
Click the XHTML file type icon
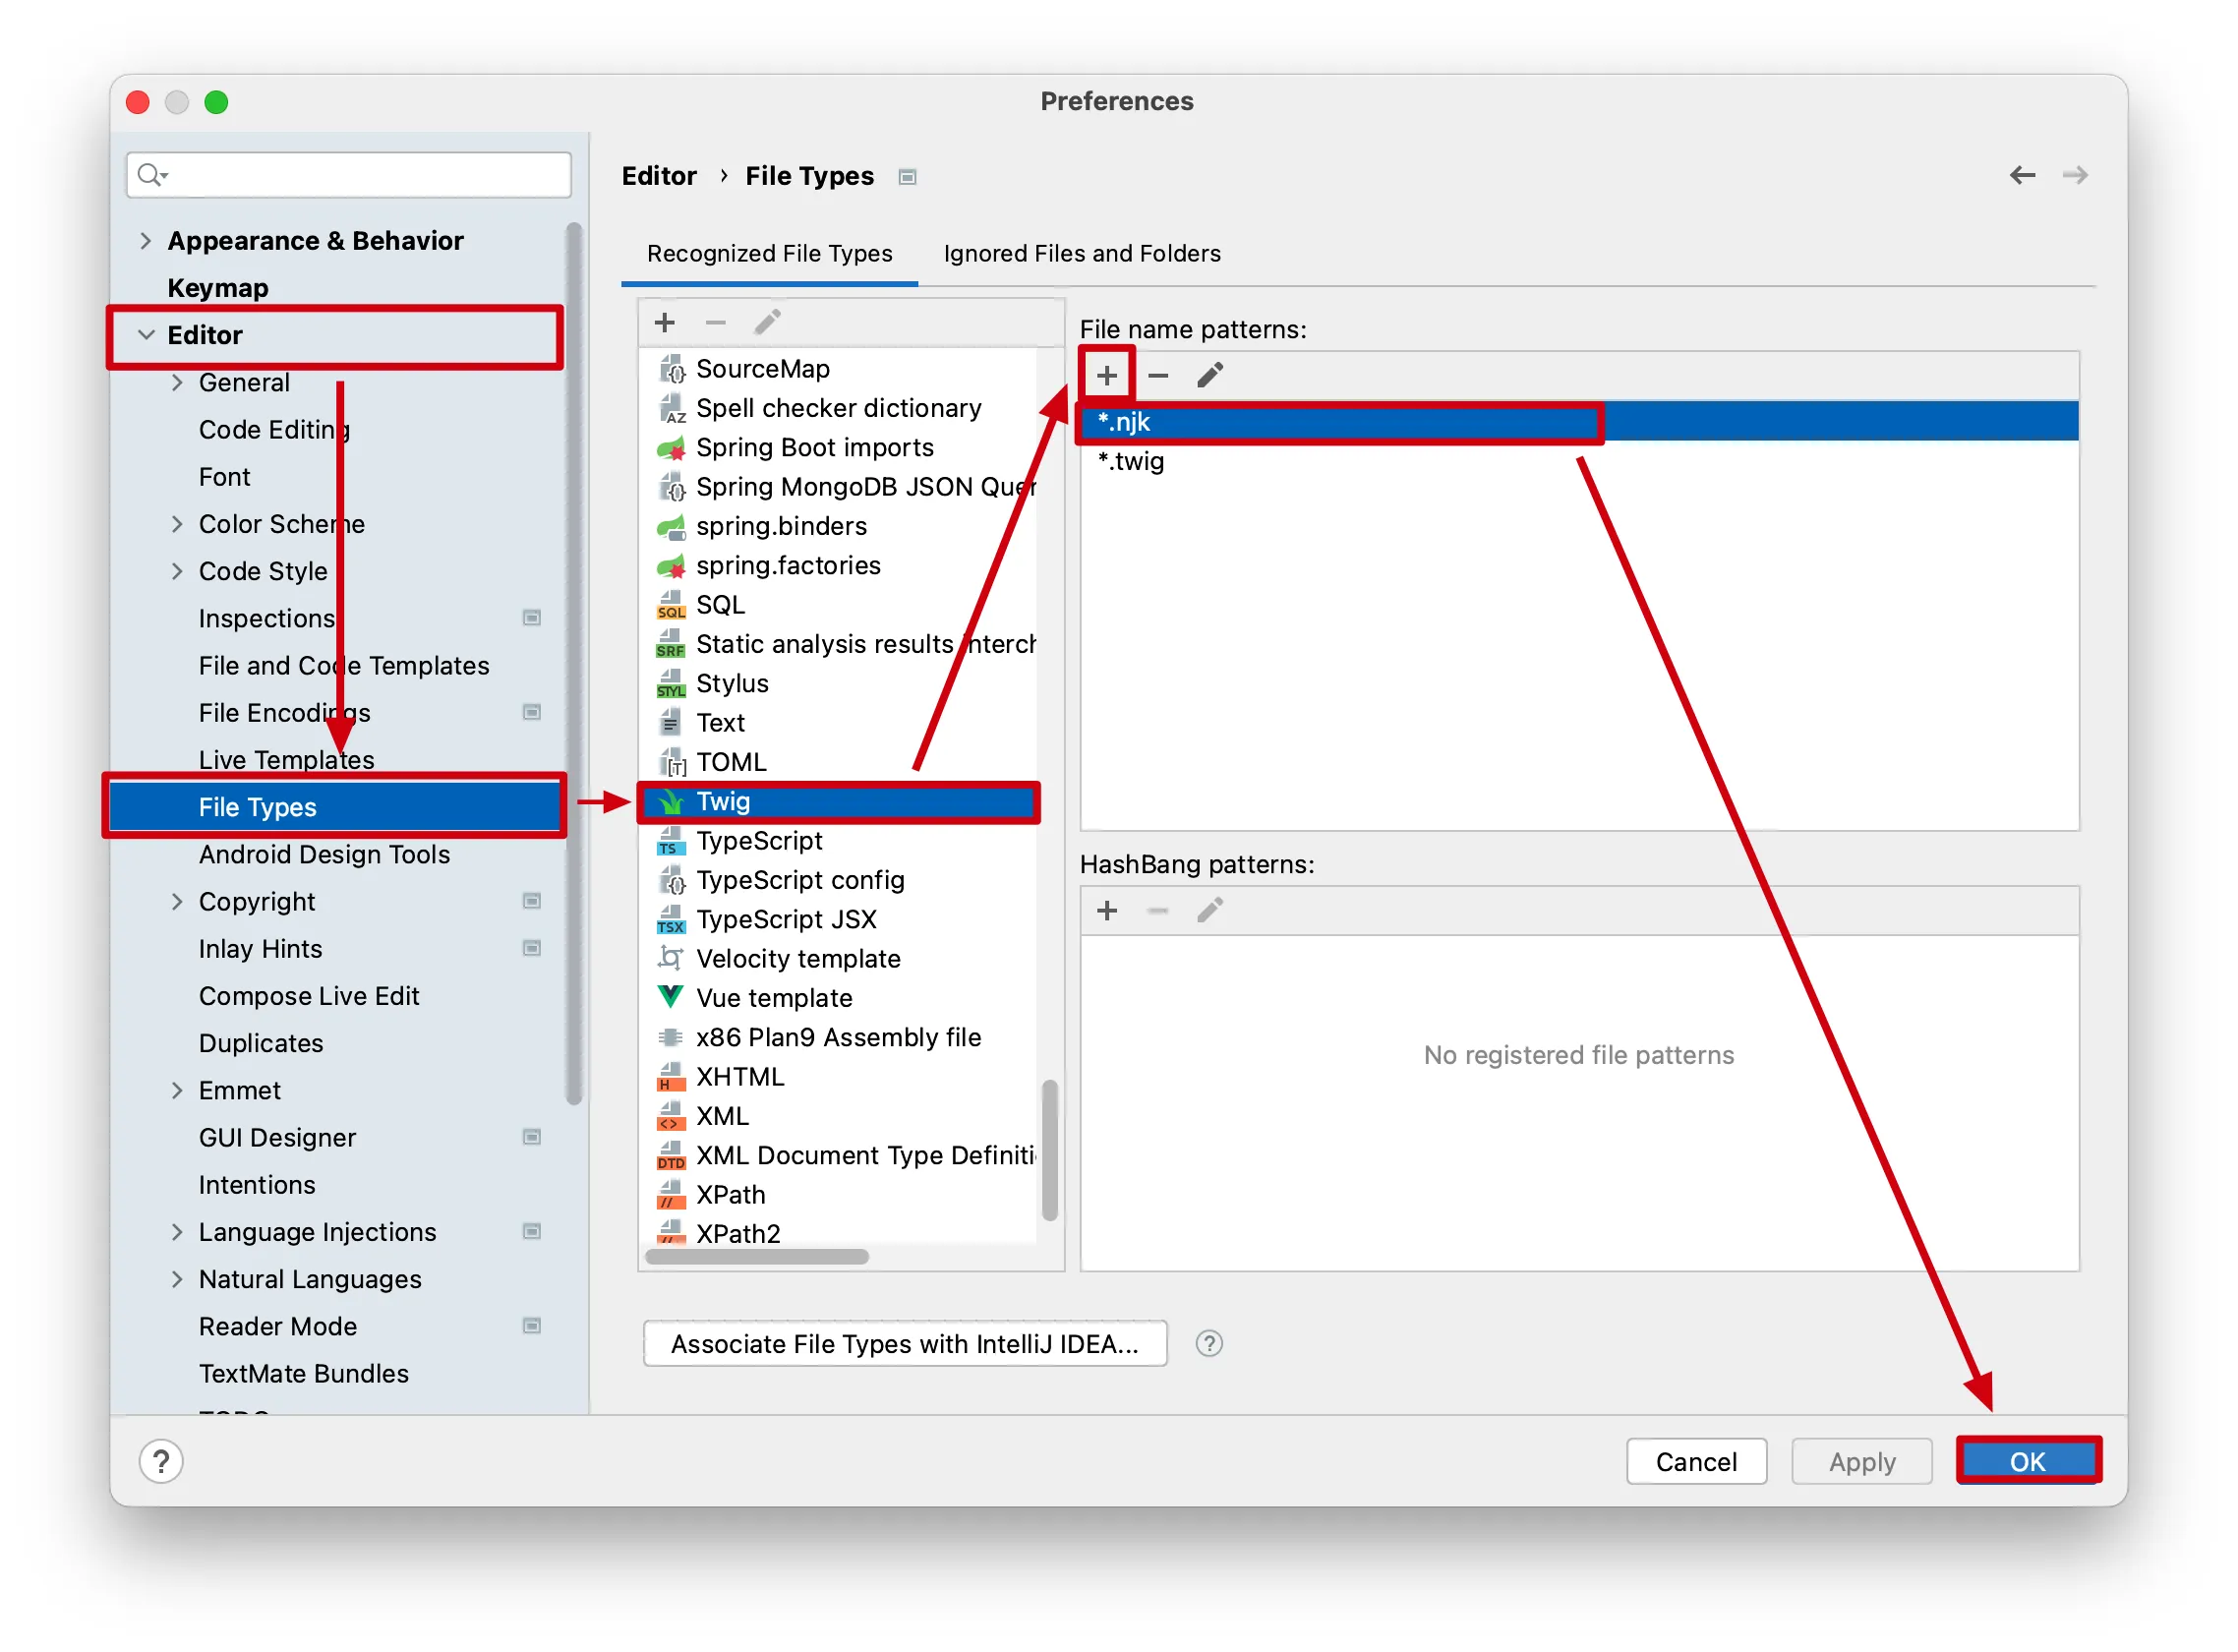click(671, 1077)
